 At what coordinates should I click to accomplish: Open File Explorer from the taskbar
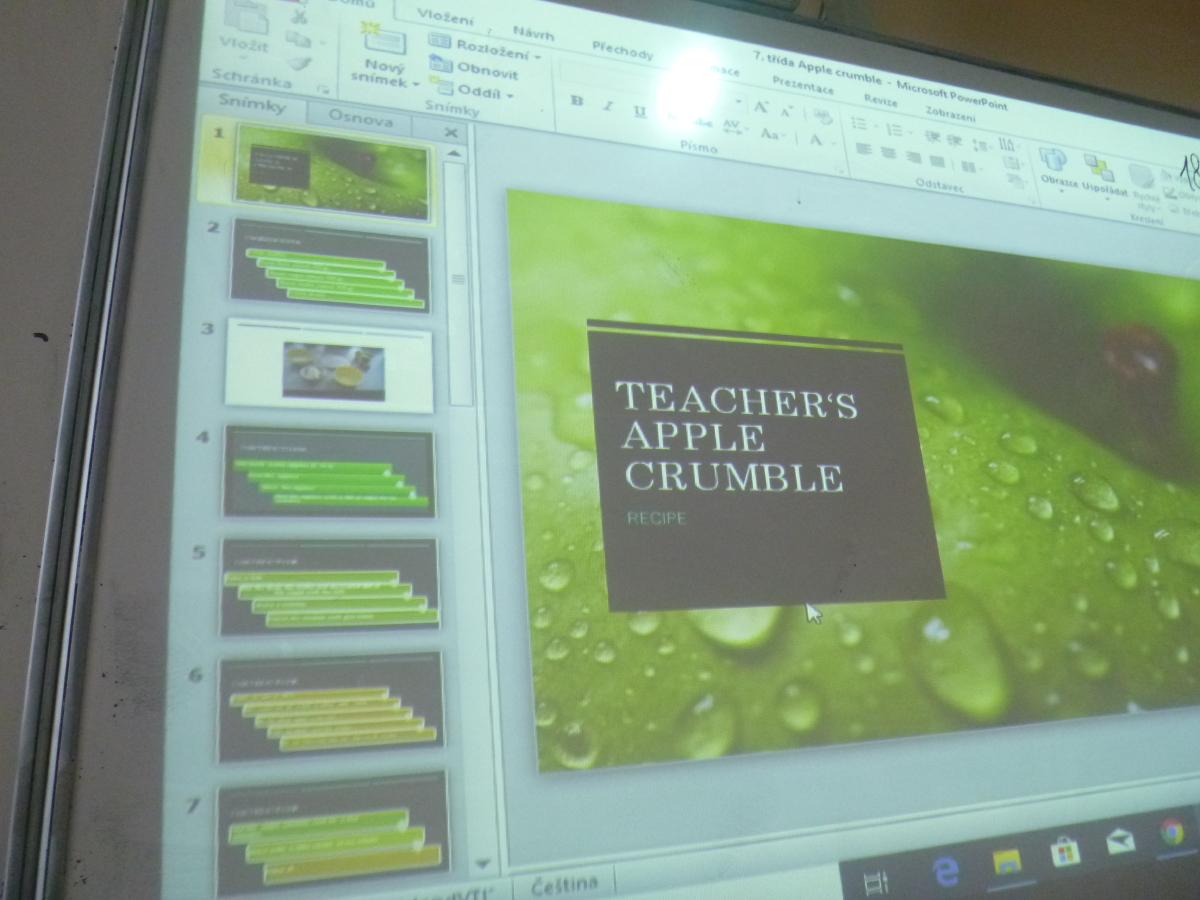click(x=1006, y=860)
